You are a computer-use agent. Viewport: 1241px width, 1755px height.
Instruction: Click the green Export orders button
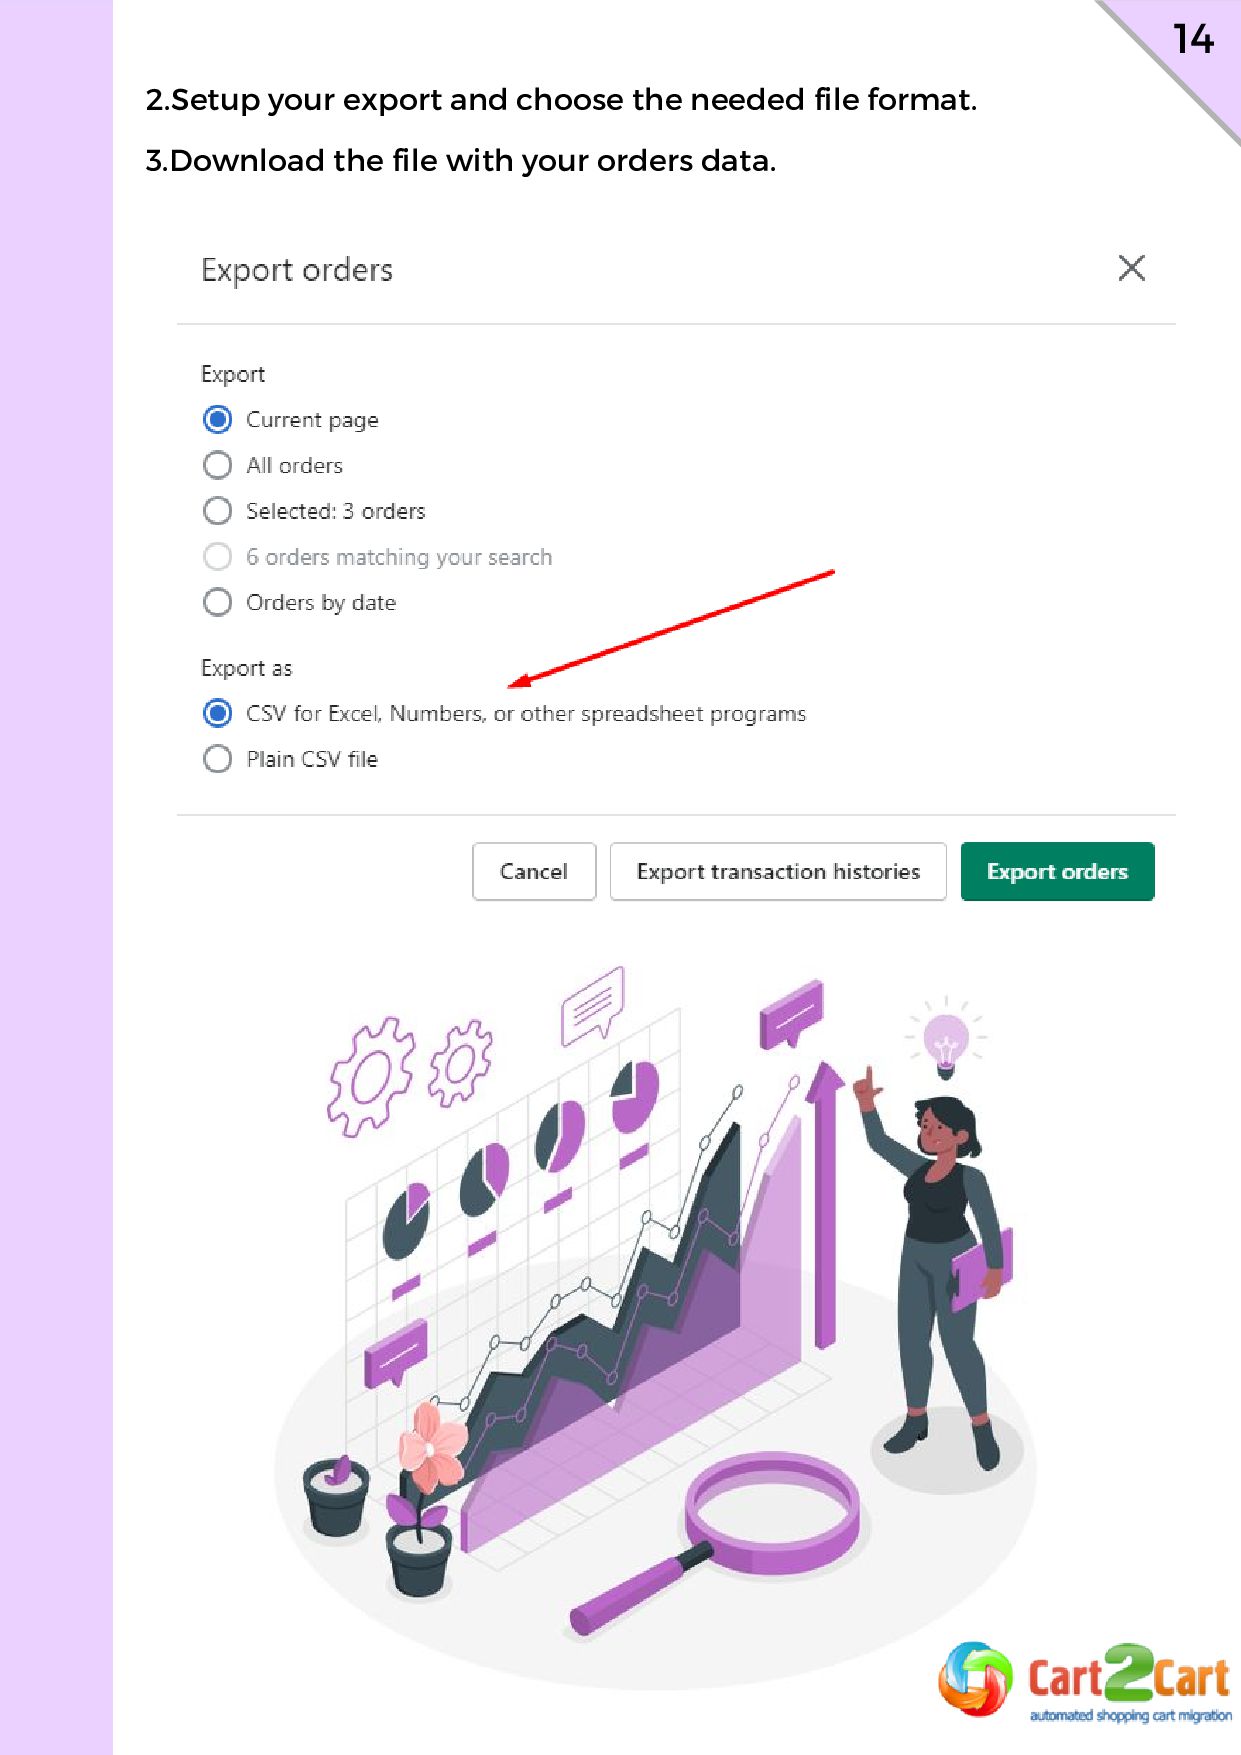1057,871
